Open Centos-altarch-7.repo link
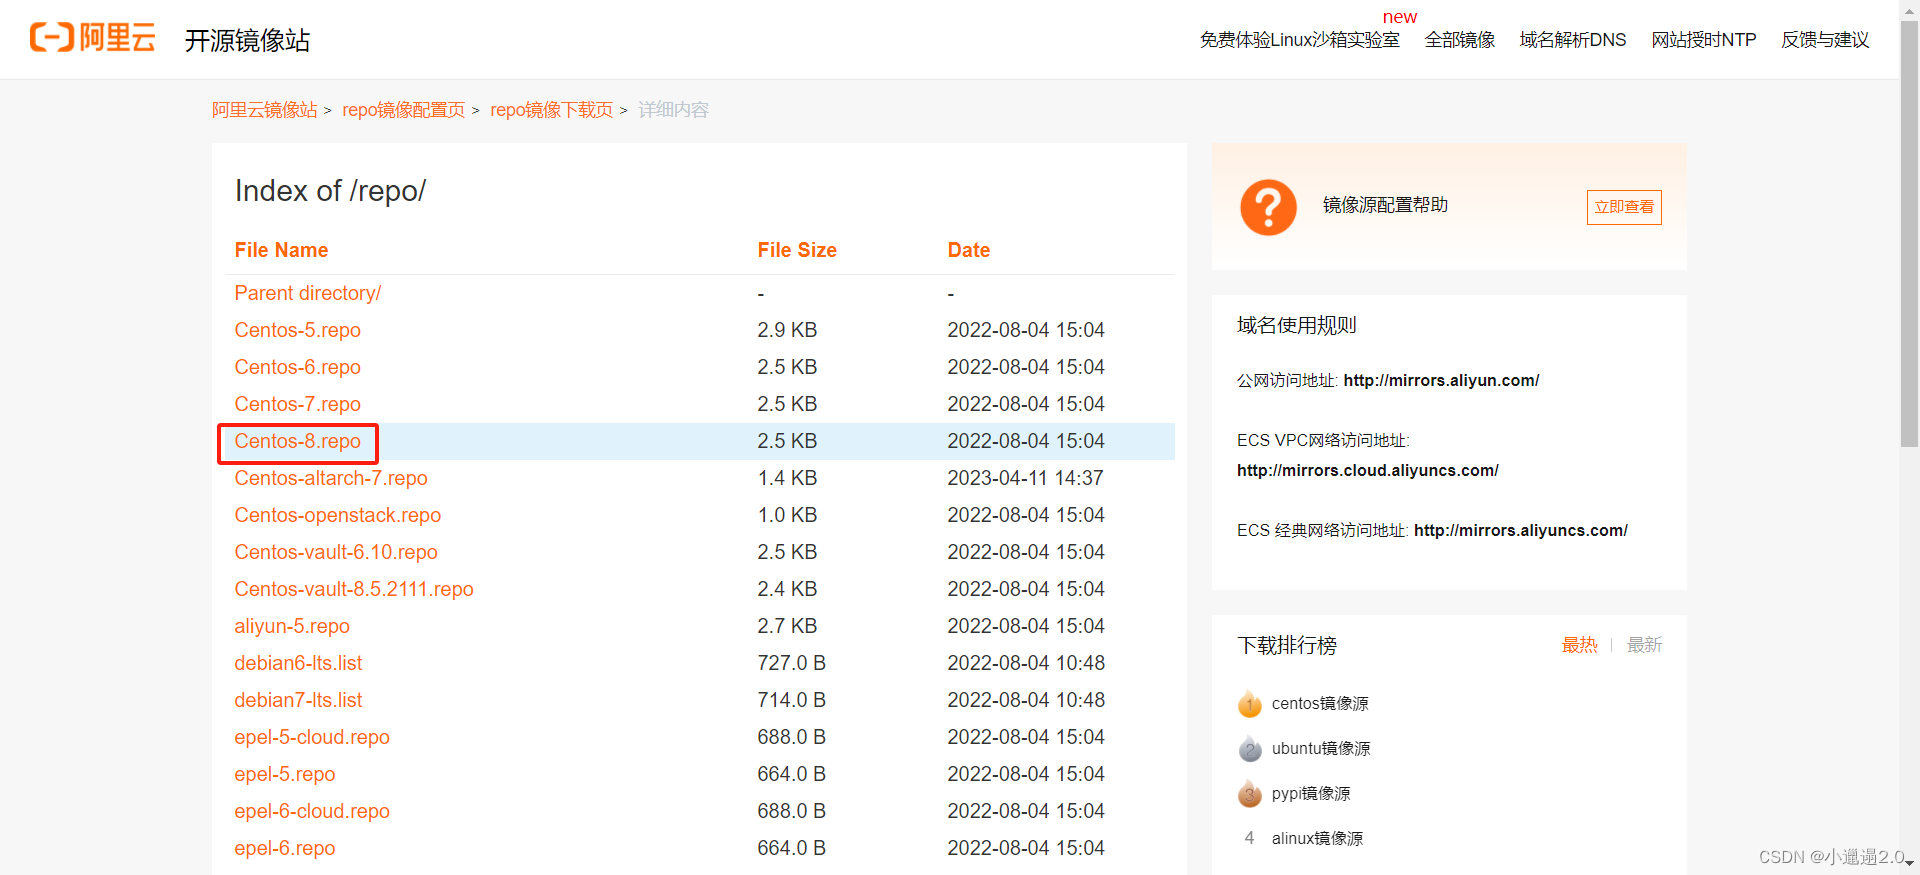The image size is (1920, 875). pos(331,478)
